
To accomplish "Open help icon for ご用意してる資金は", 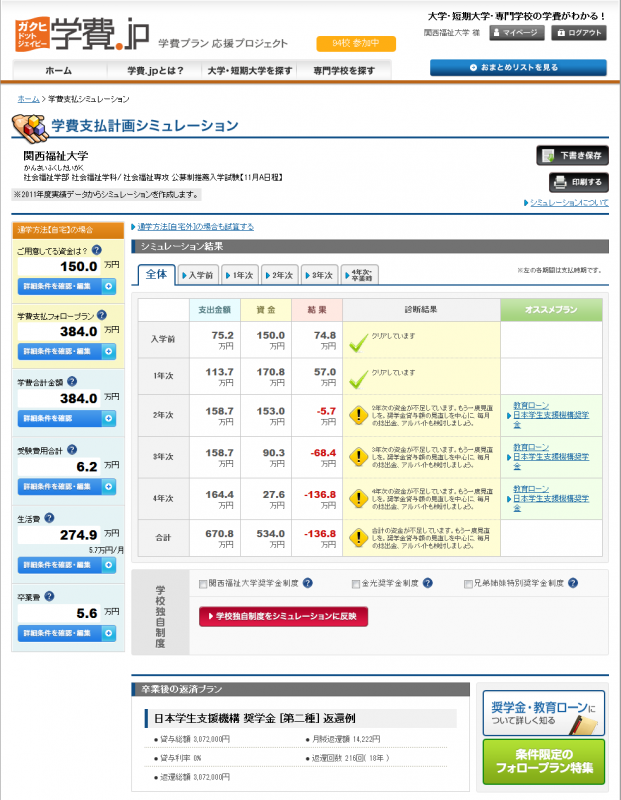I will click(96, 250).
